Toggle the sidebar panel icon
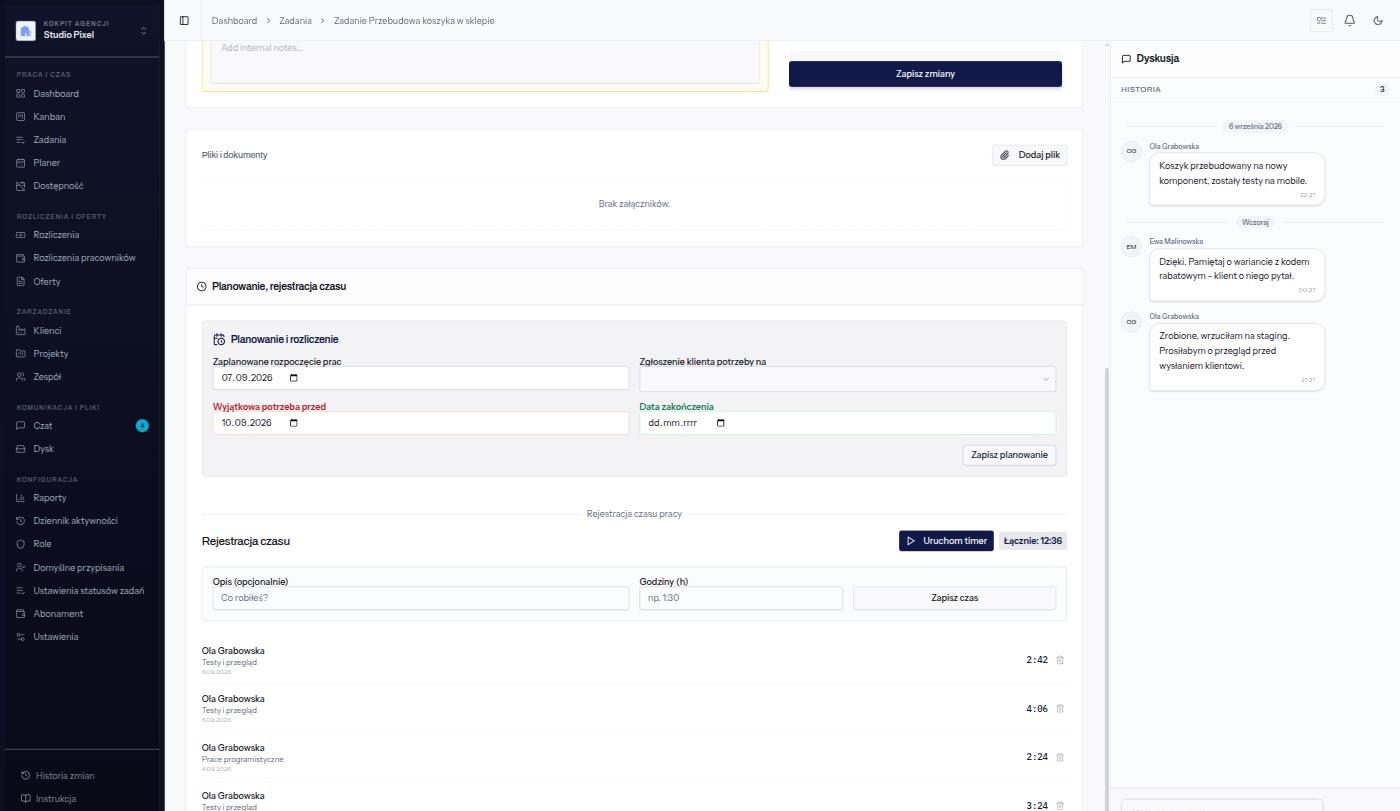1400x811 pixels. pos(184,20)
